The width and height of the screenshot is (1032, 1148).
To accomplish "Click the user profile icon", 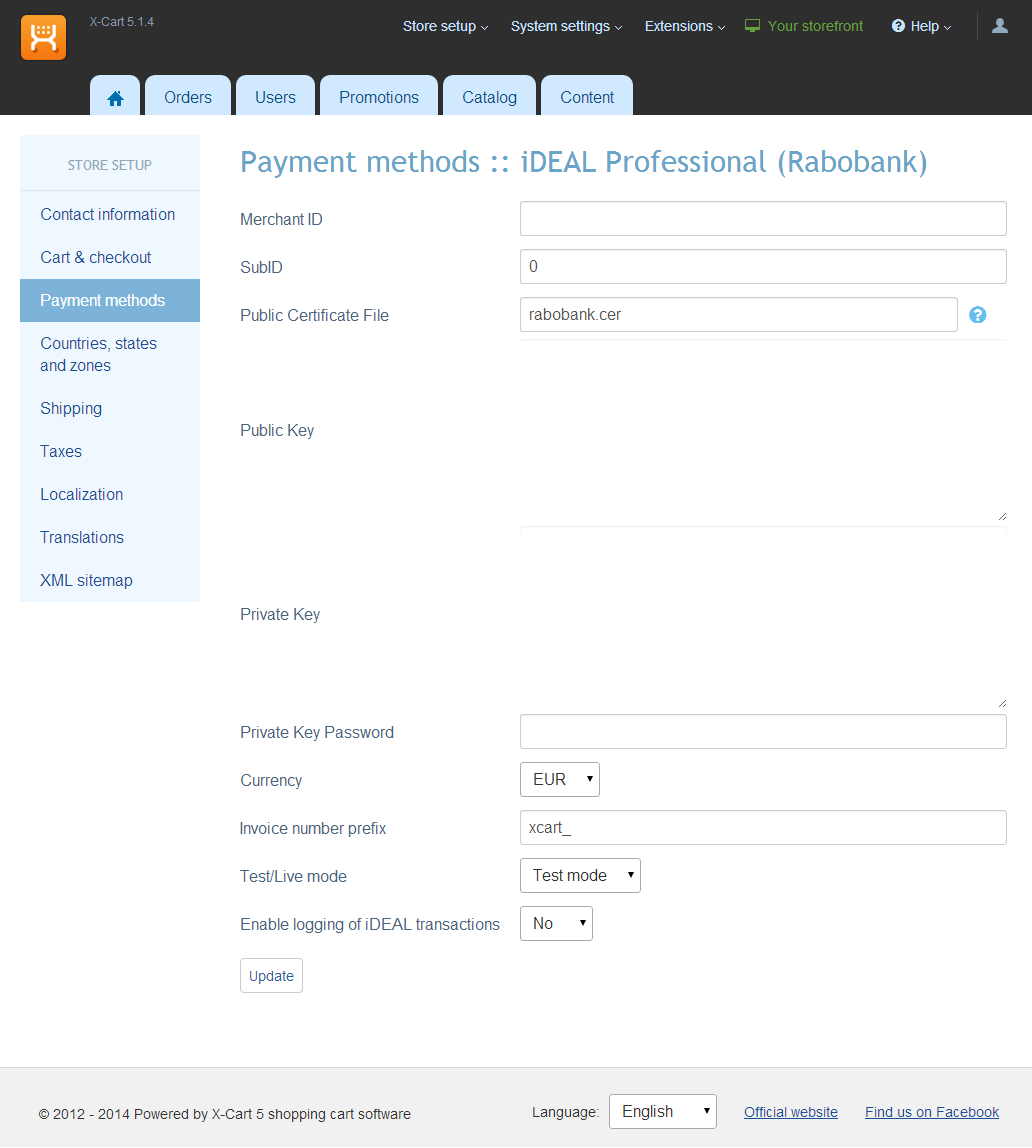I will [x=1000, y=26].
